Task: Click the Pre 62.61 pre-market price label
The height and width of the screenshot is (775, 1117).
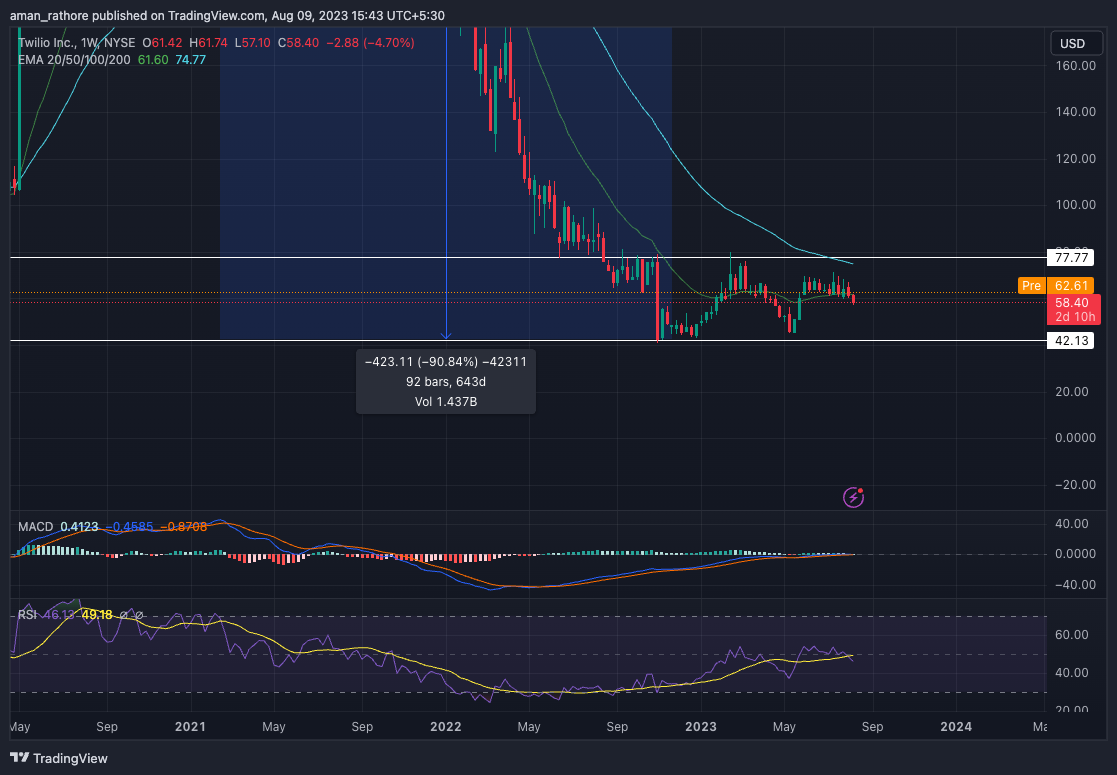Action: pos(1055,286)
